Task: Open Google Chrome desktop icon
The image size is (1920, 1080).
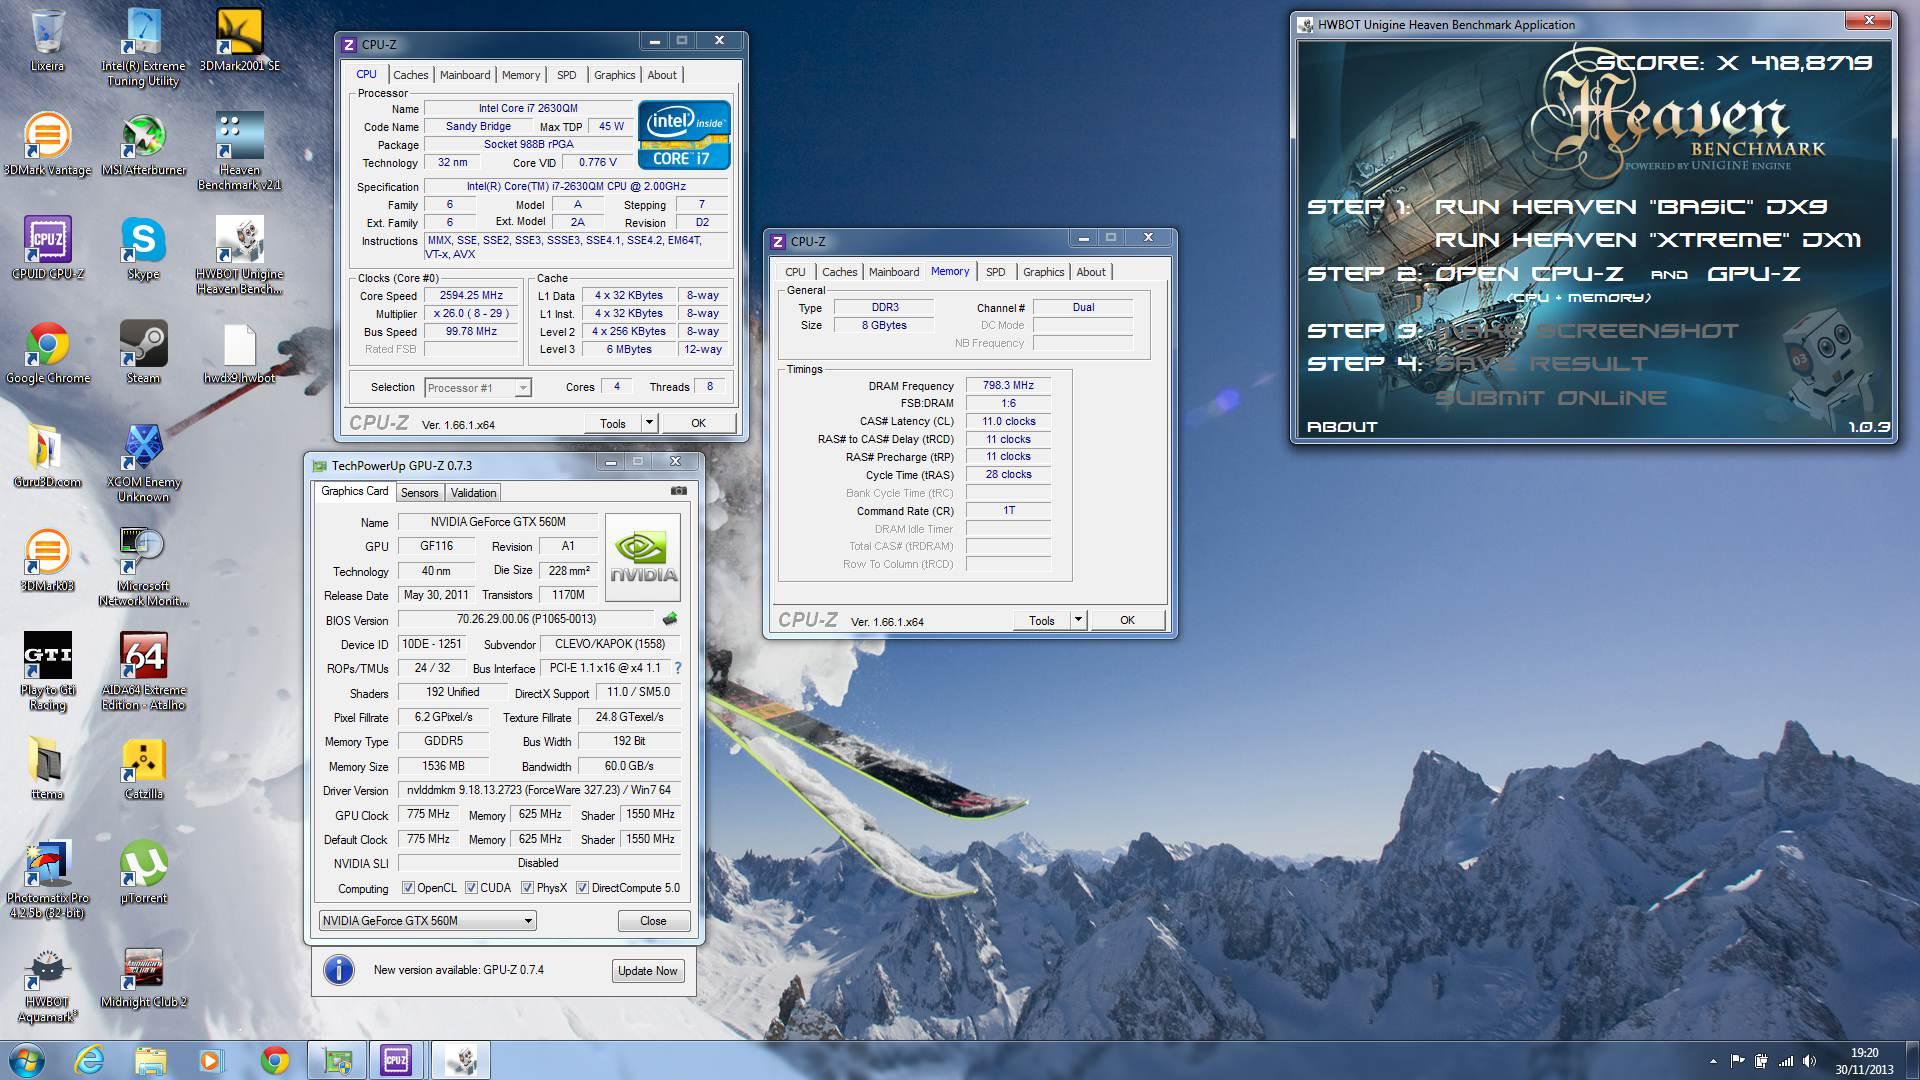Action: tap(47, 352)
